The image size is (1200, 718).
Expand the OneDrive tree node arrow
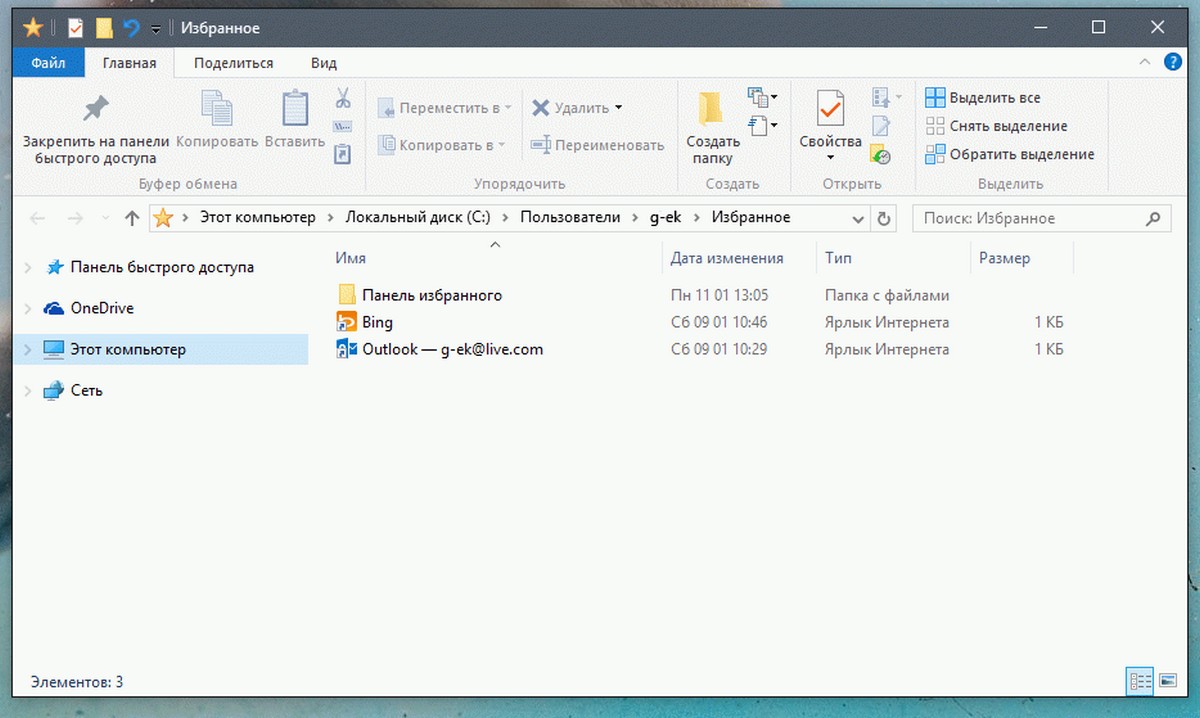pyautogui.click(x=29, y=309)
